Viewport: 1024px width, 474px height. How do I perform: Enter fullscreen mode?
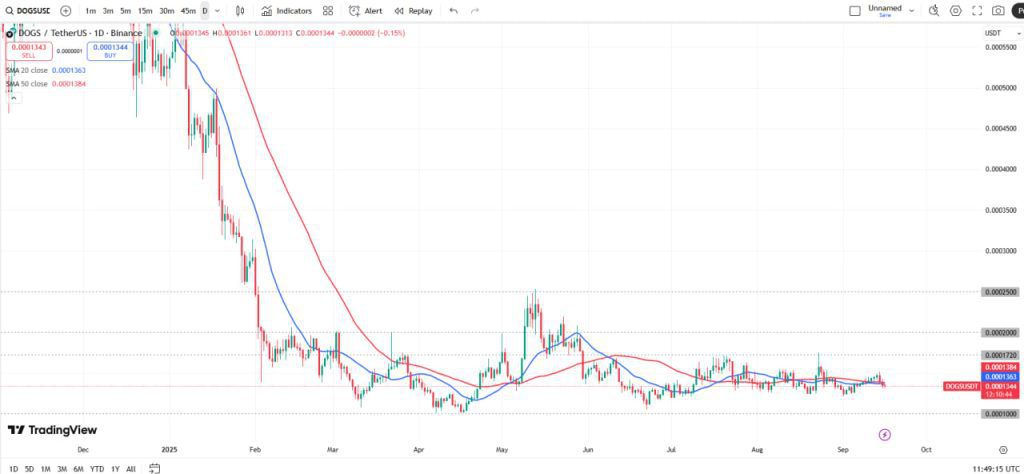[x=977, y=11]
